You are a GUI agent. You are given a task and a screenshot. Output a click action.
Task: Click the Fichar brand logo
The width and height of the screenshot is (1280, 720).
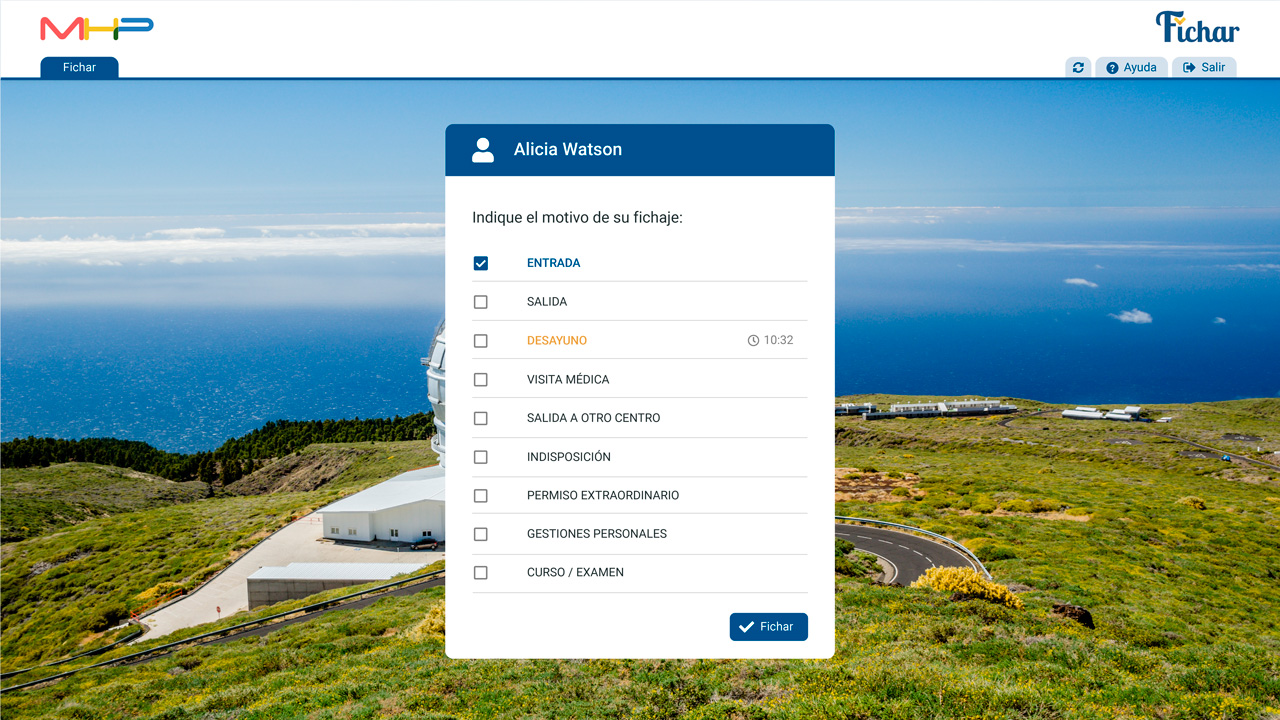(x=1197, y=27)
